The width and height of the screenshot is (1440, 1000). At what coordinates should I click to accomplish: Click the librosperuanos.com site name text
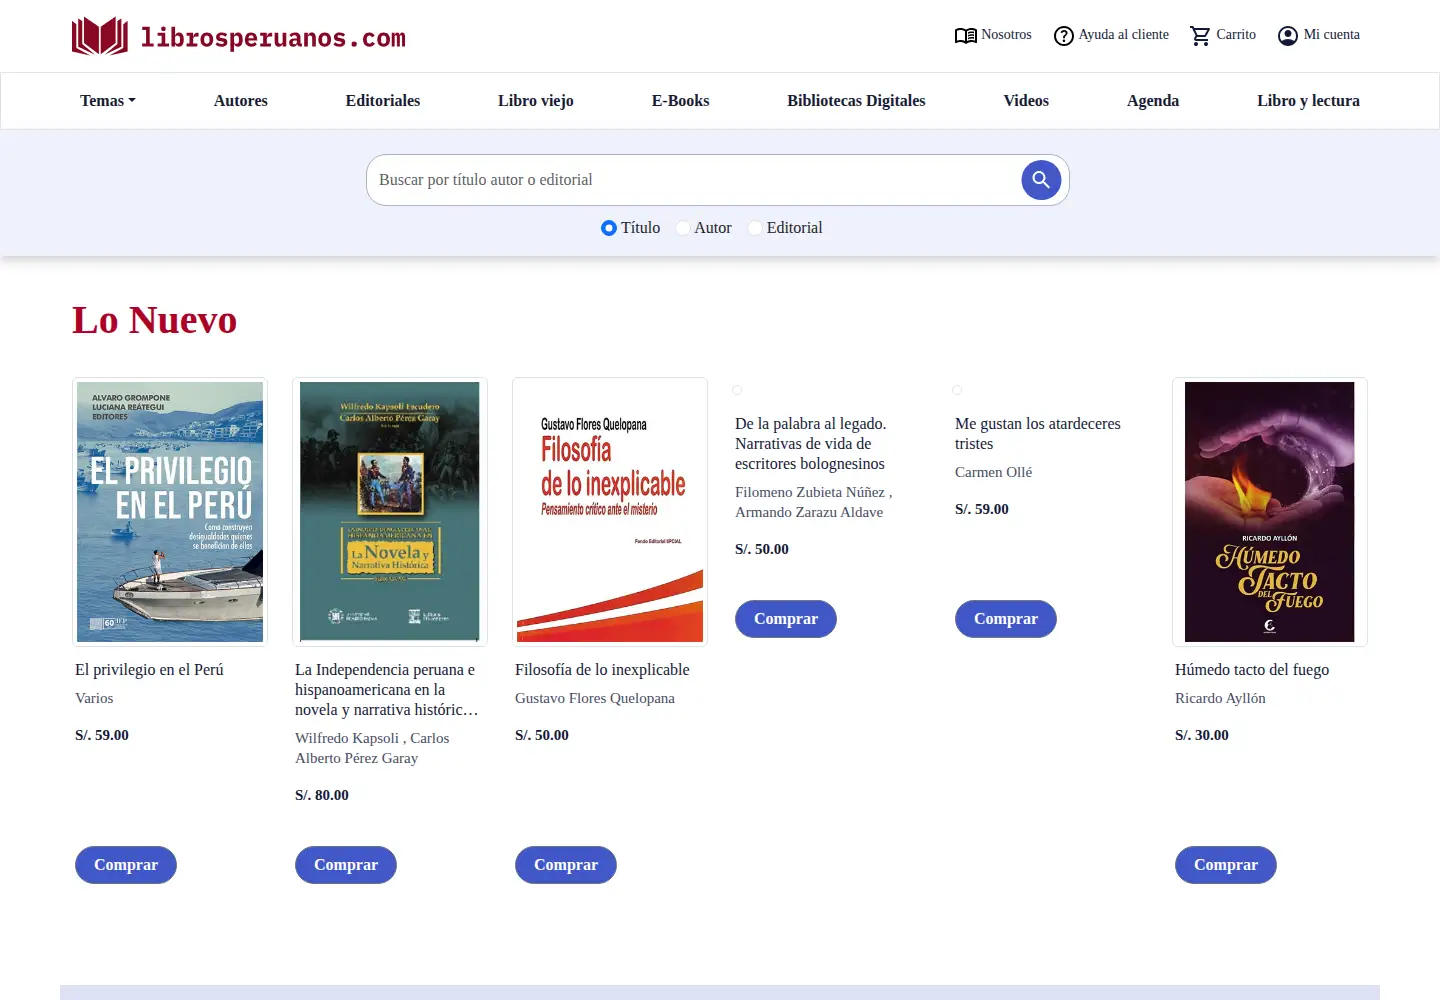(x=273, y=38)
